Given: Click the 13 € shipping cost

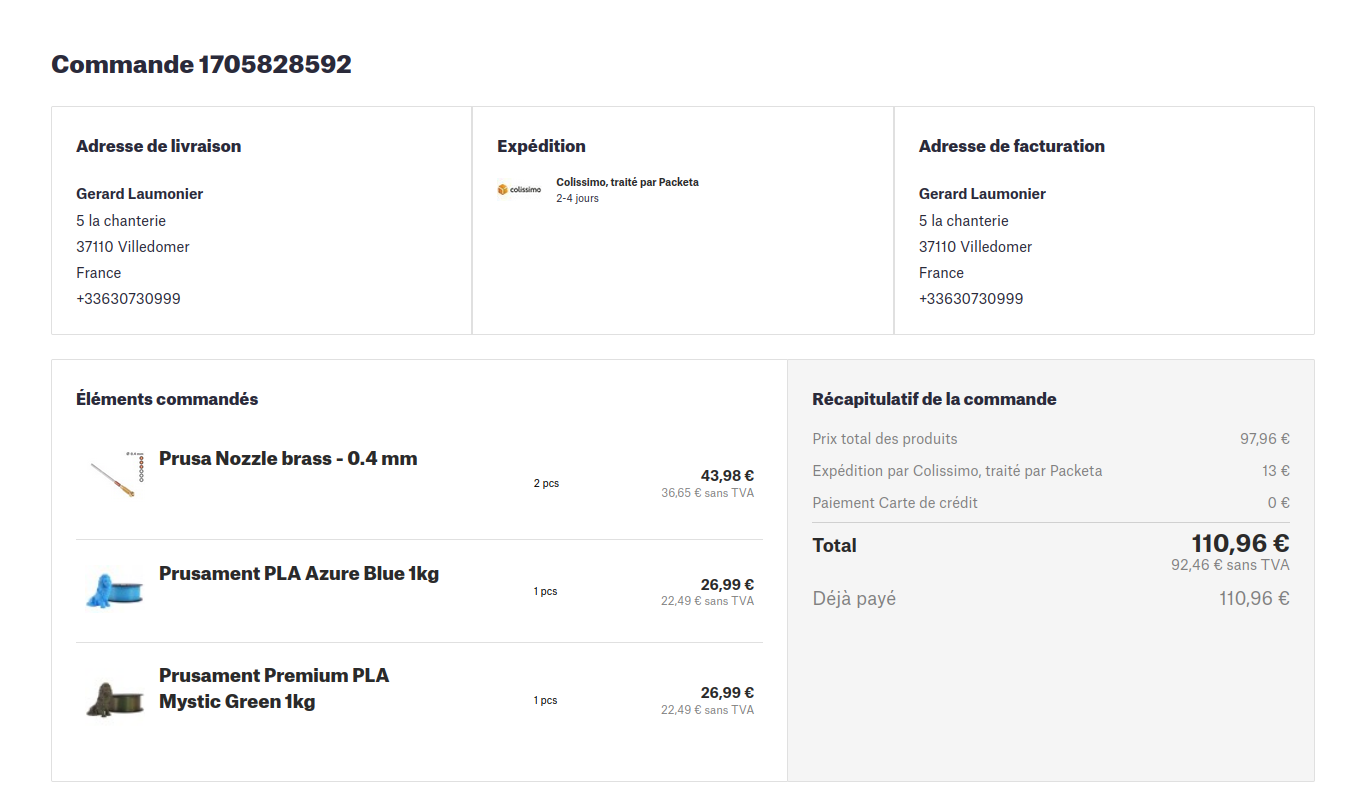Looking at the screenshot, I should pyautogui.click(x=1275, y=471).
